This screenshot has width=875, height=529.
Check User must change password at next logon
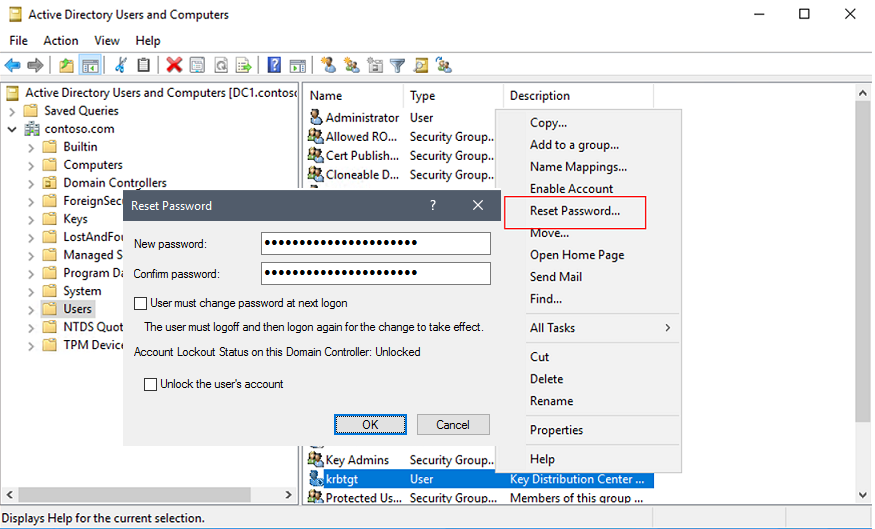141,303
